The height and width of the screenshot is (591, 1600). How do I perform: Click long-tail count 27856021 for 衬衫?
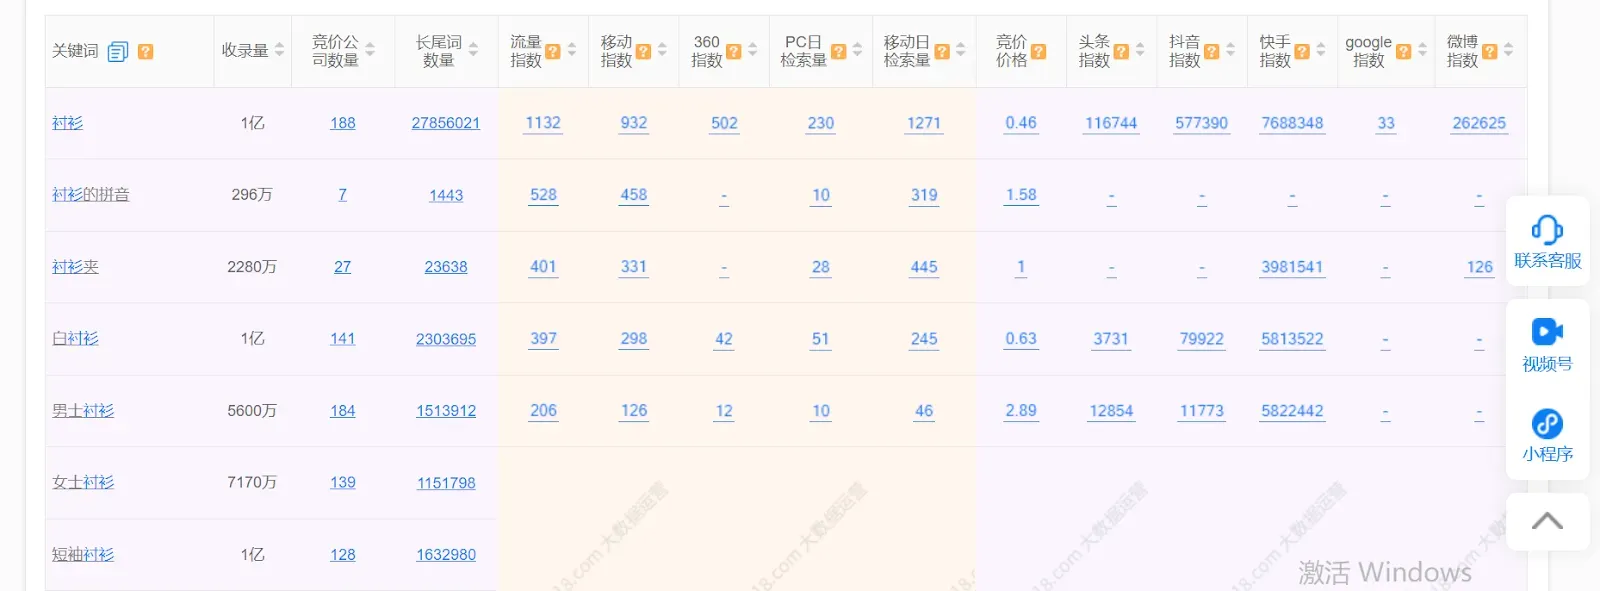(445, 123)
